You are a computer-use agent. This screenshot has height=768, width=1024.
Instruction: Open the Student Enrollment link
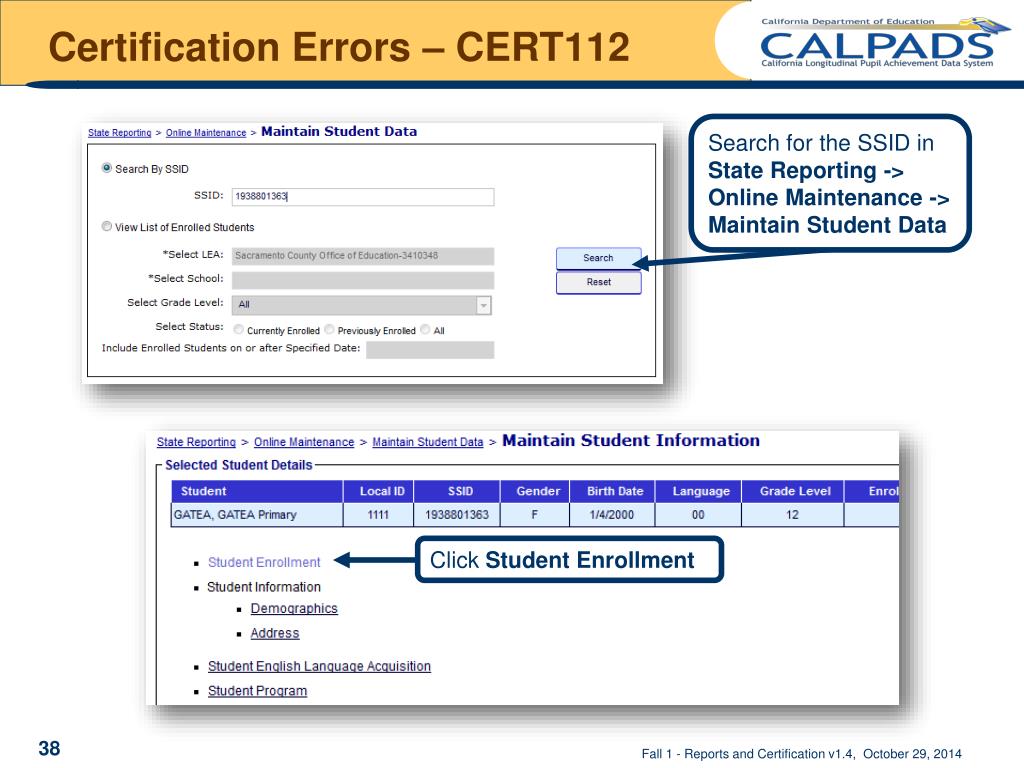(264, 562)
